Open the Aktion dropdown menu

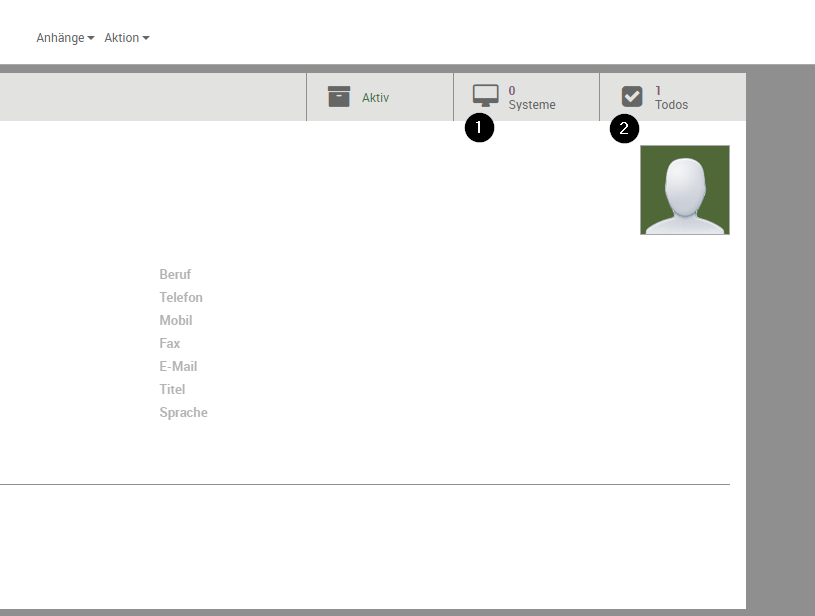point(126,38)
